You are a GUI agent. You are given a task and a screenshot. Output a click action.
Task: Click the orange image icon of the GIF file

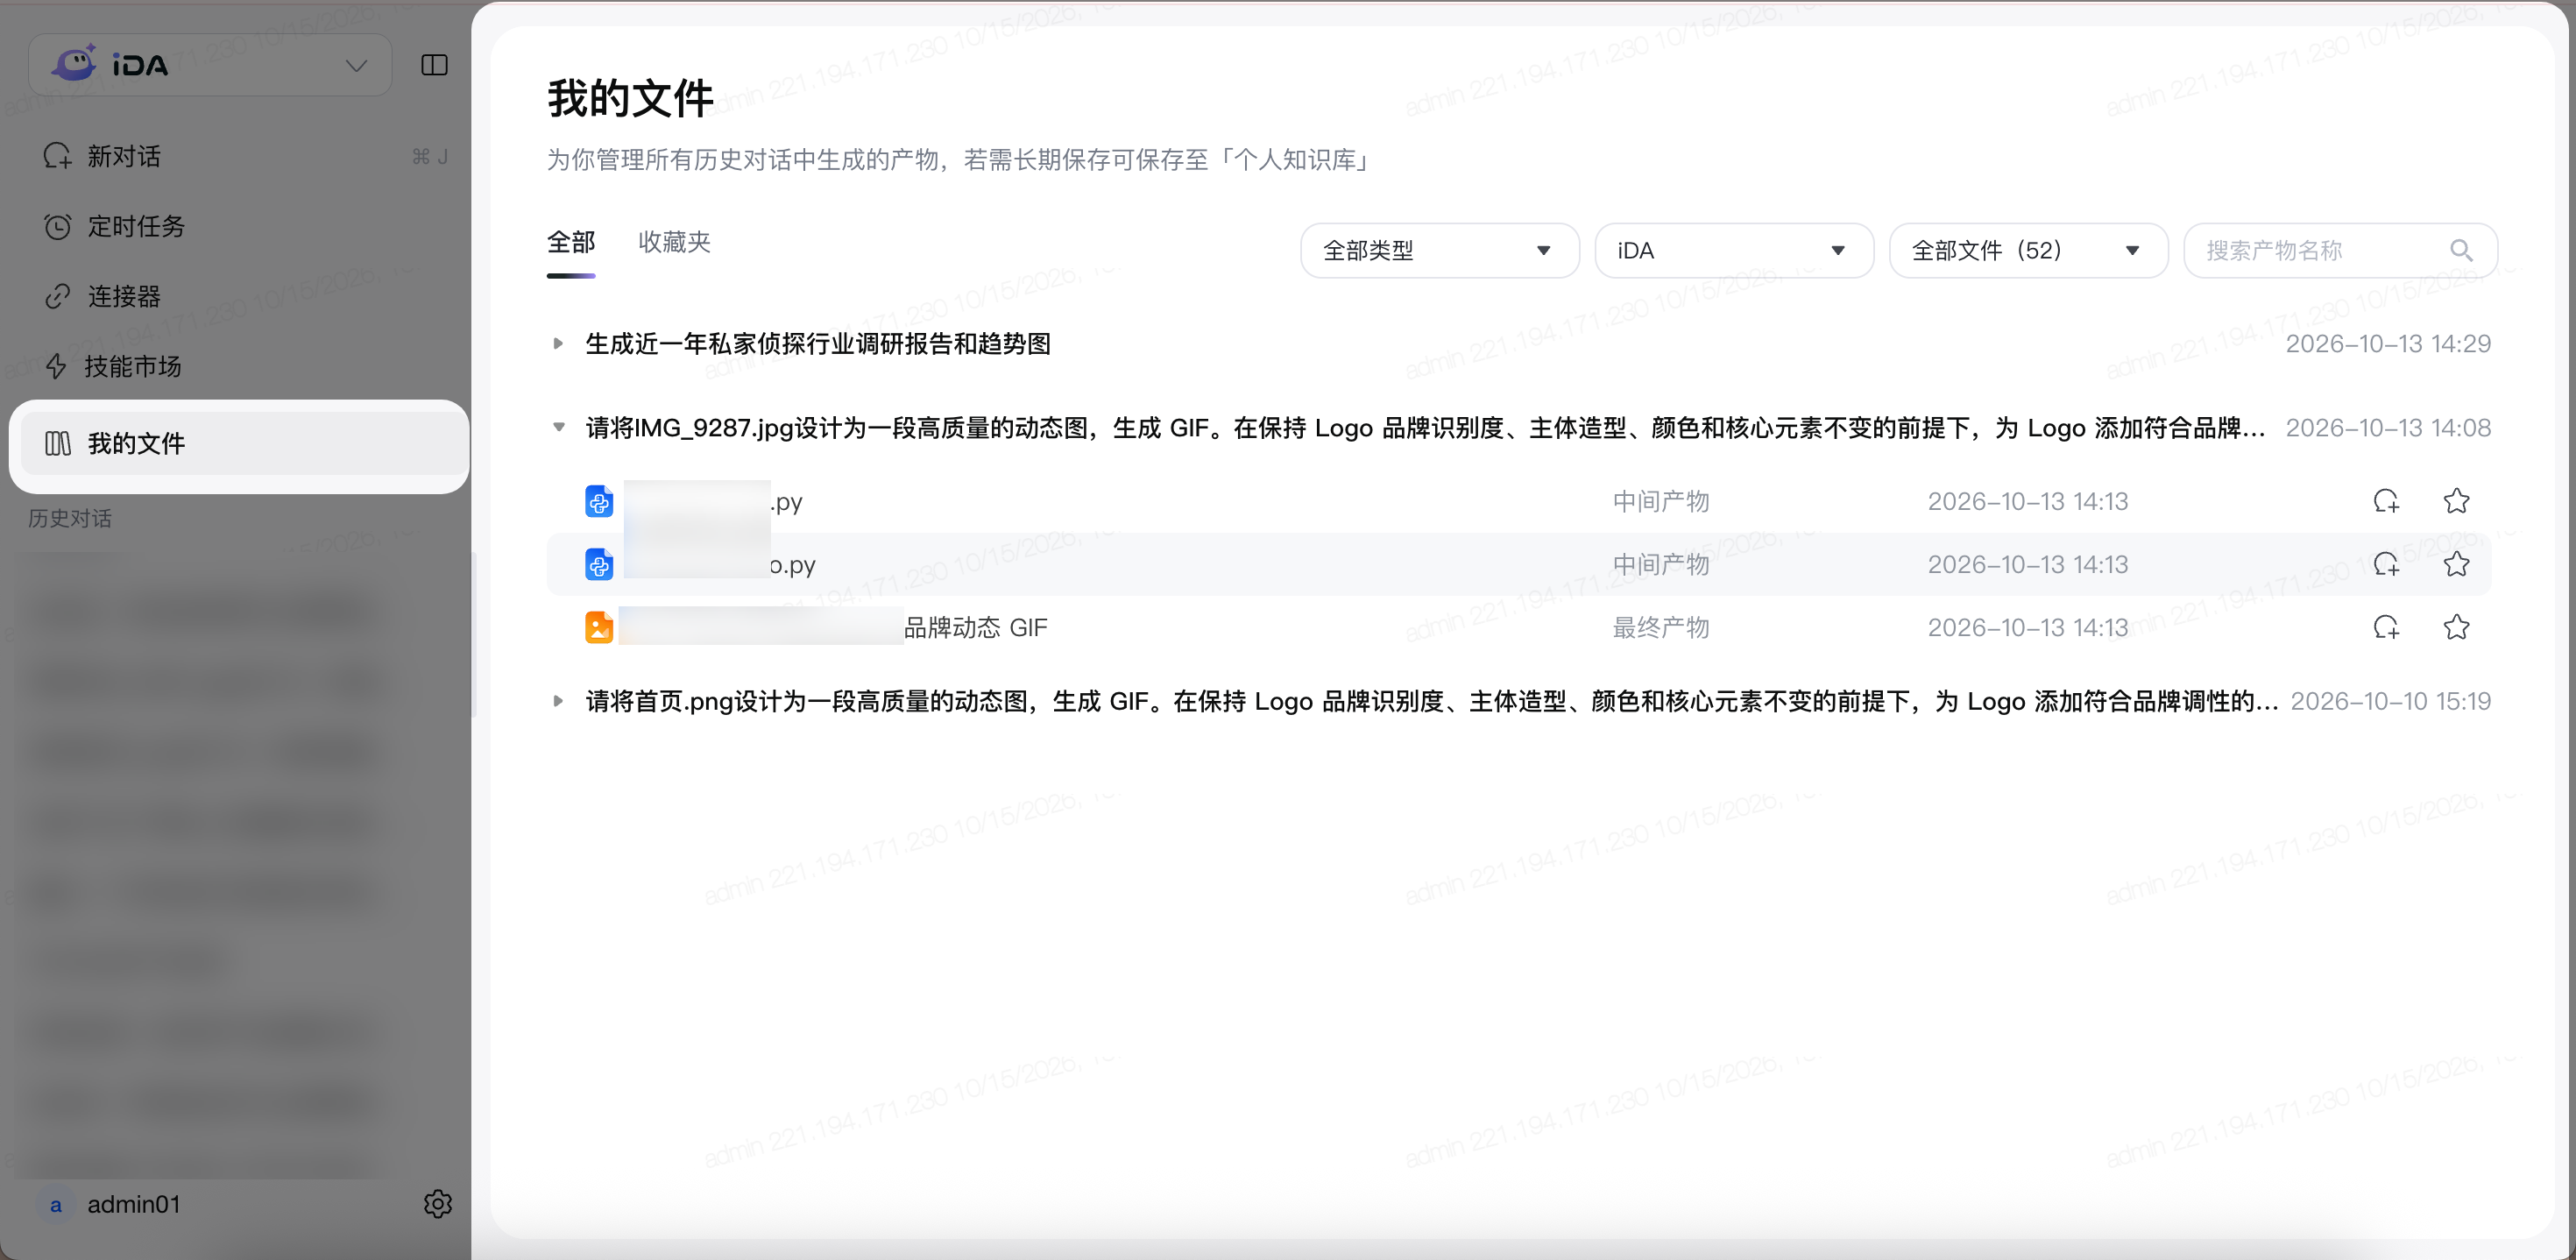599,627
